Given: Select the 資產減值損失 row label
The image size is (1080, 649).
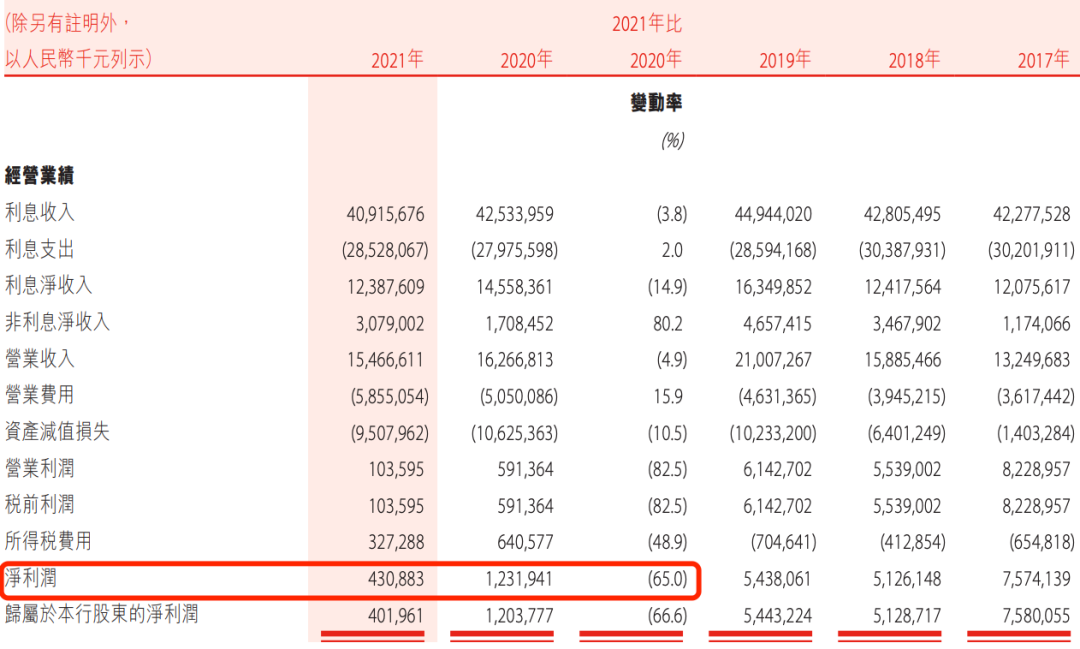Looking at the screenshot, I should 58,431.
